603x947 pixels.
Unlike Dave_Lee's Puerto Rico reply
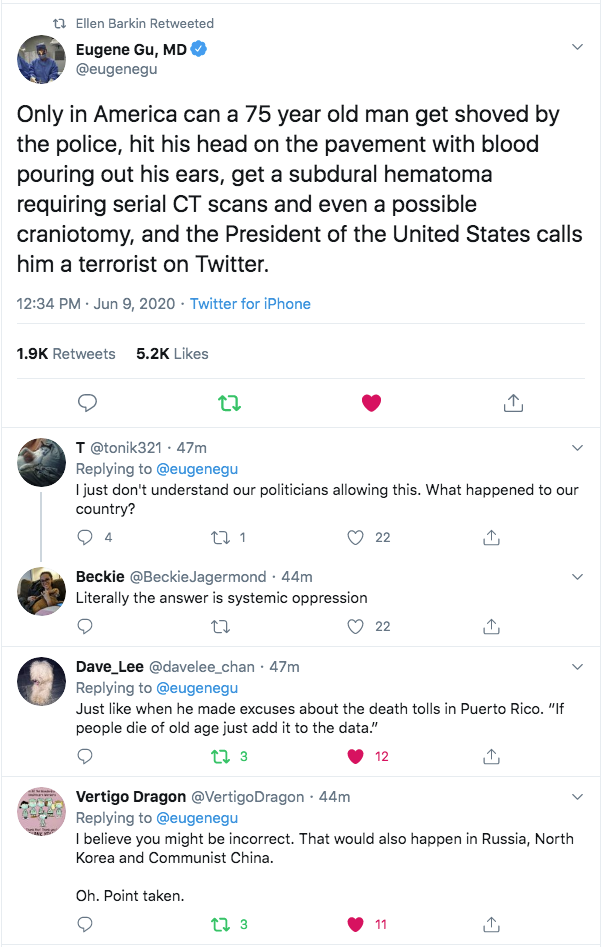point(355,756)
